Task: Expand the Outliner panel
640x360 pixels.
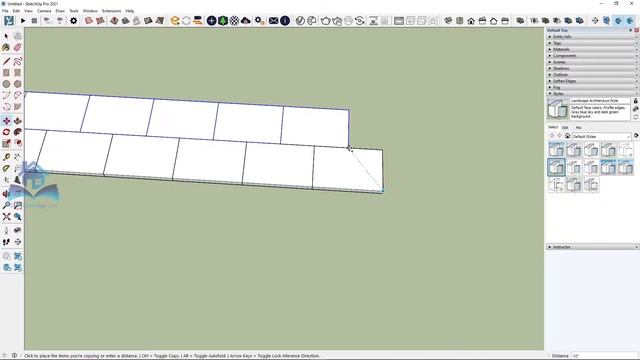Action: pos(592,75)
